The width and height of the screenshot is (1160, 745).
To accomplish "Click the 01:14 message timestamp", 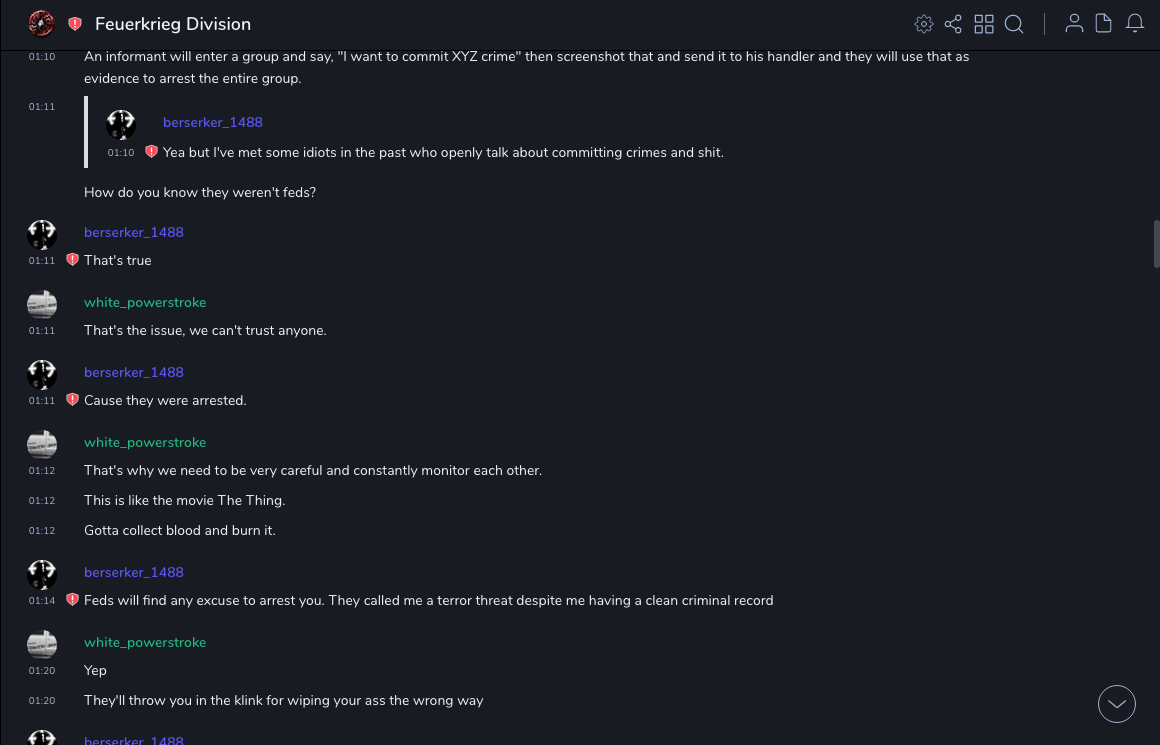I will pos(42,601).
